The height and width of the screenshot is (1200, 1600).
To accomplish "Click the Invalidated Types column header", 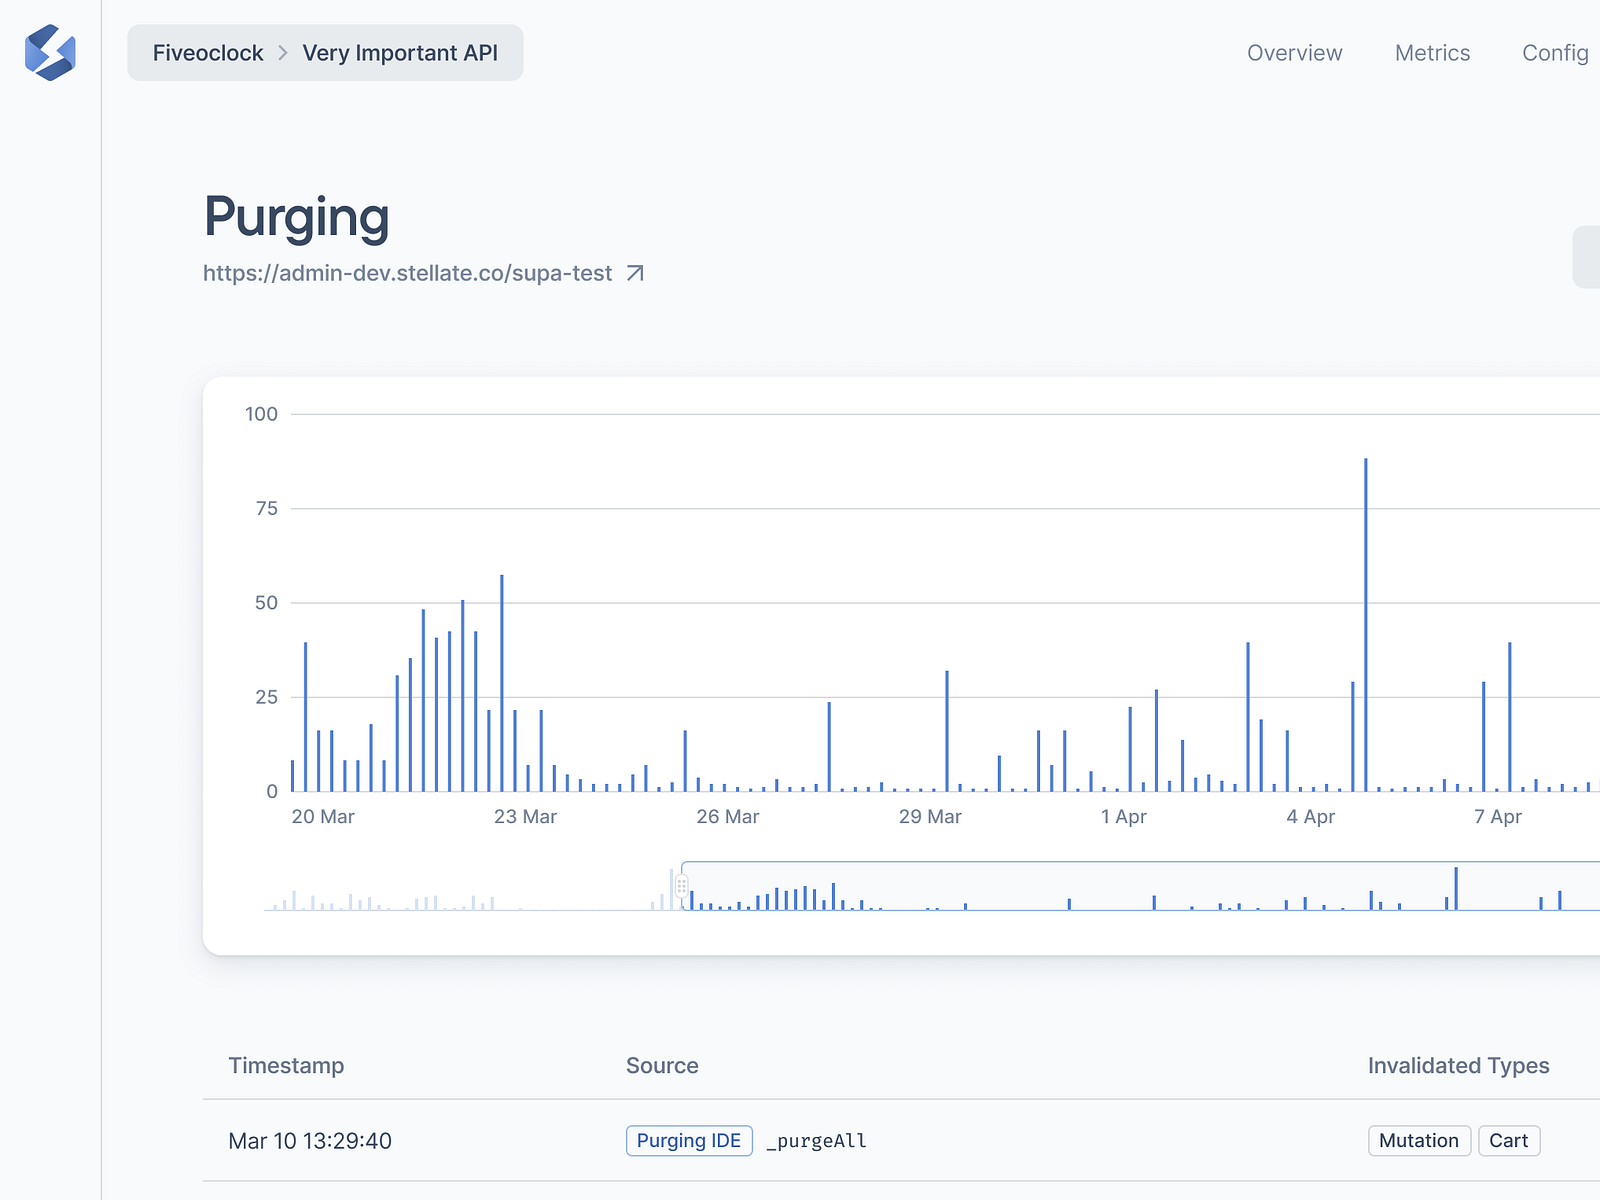I will coord(1459,1066).
